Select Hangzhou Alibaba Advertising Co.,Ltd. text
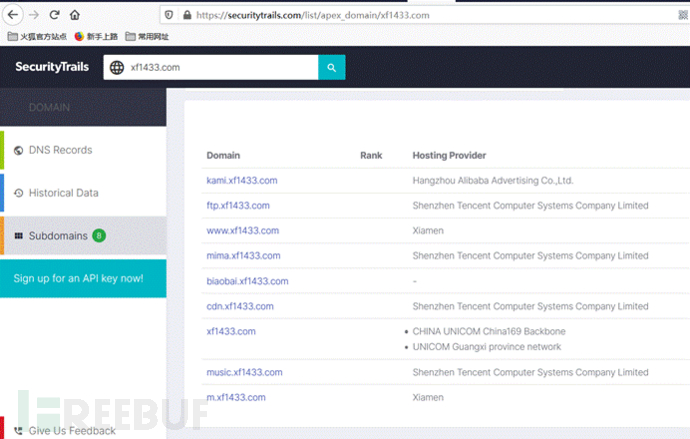Screen dimensions: 690x439 (493, 180)
